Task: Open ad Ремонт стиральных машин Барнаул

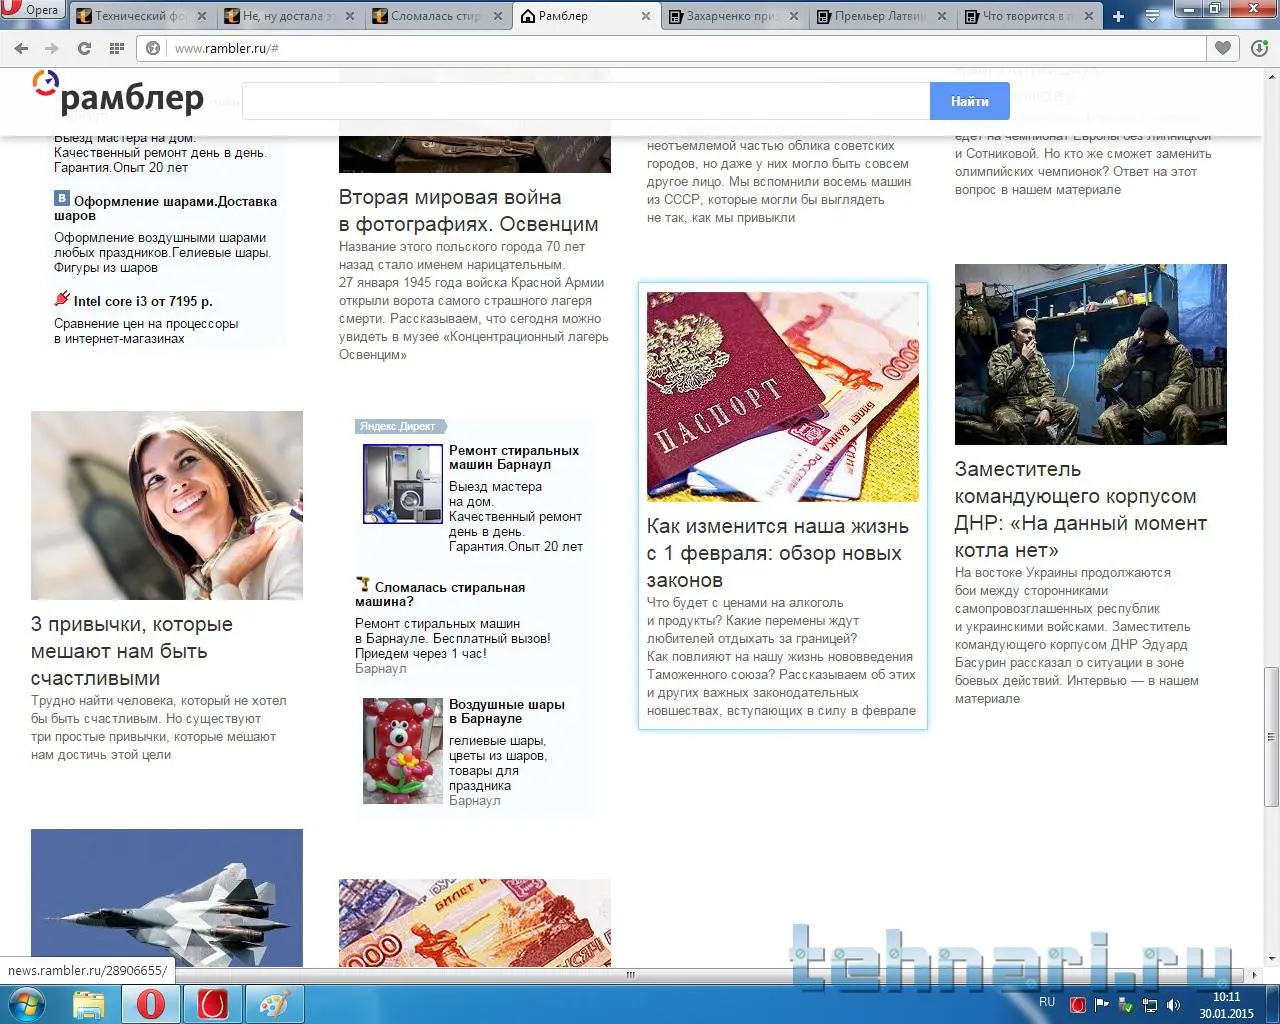Action: coord(514,457)
